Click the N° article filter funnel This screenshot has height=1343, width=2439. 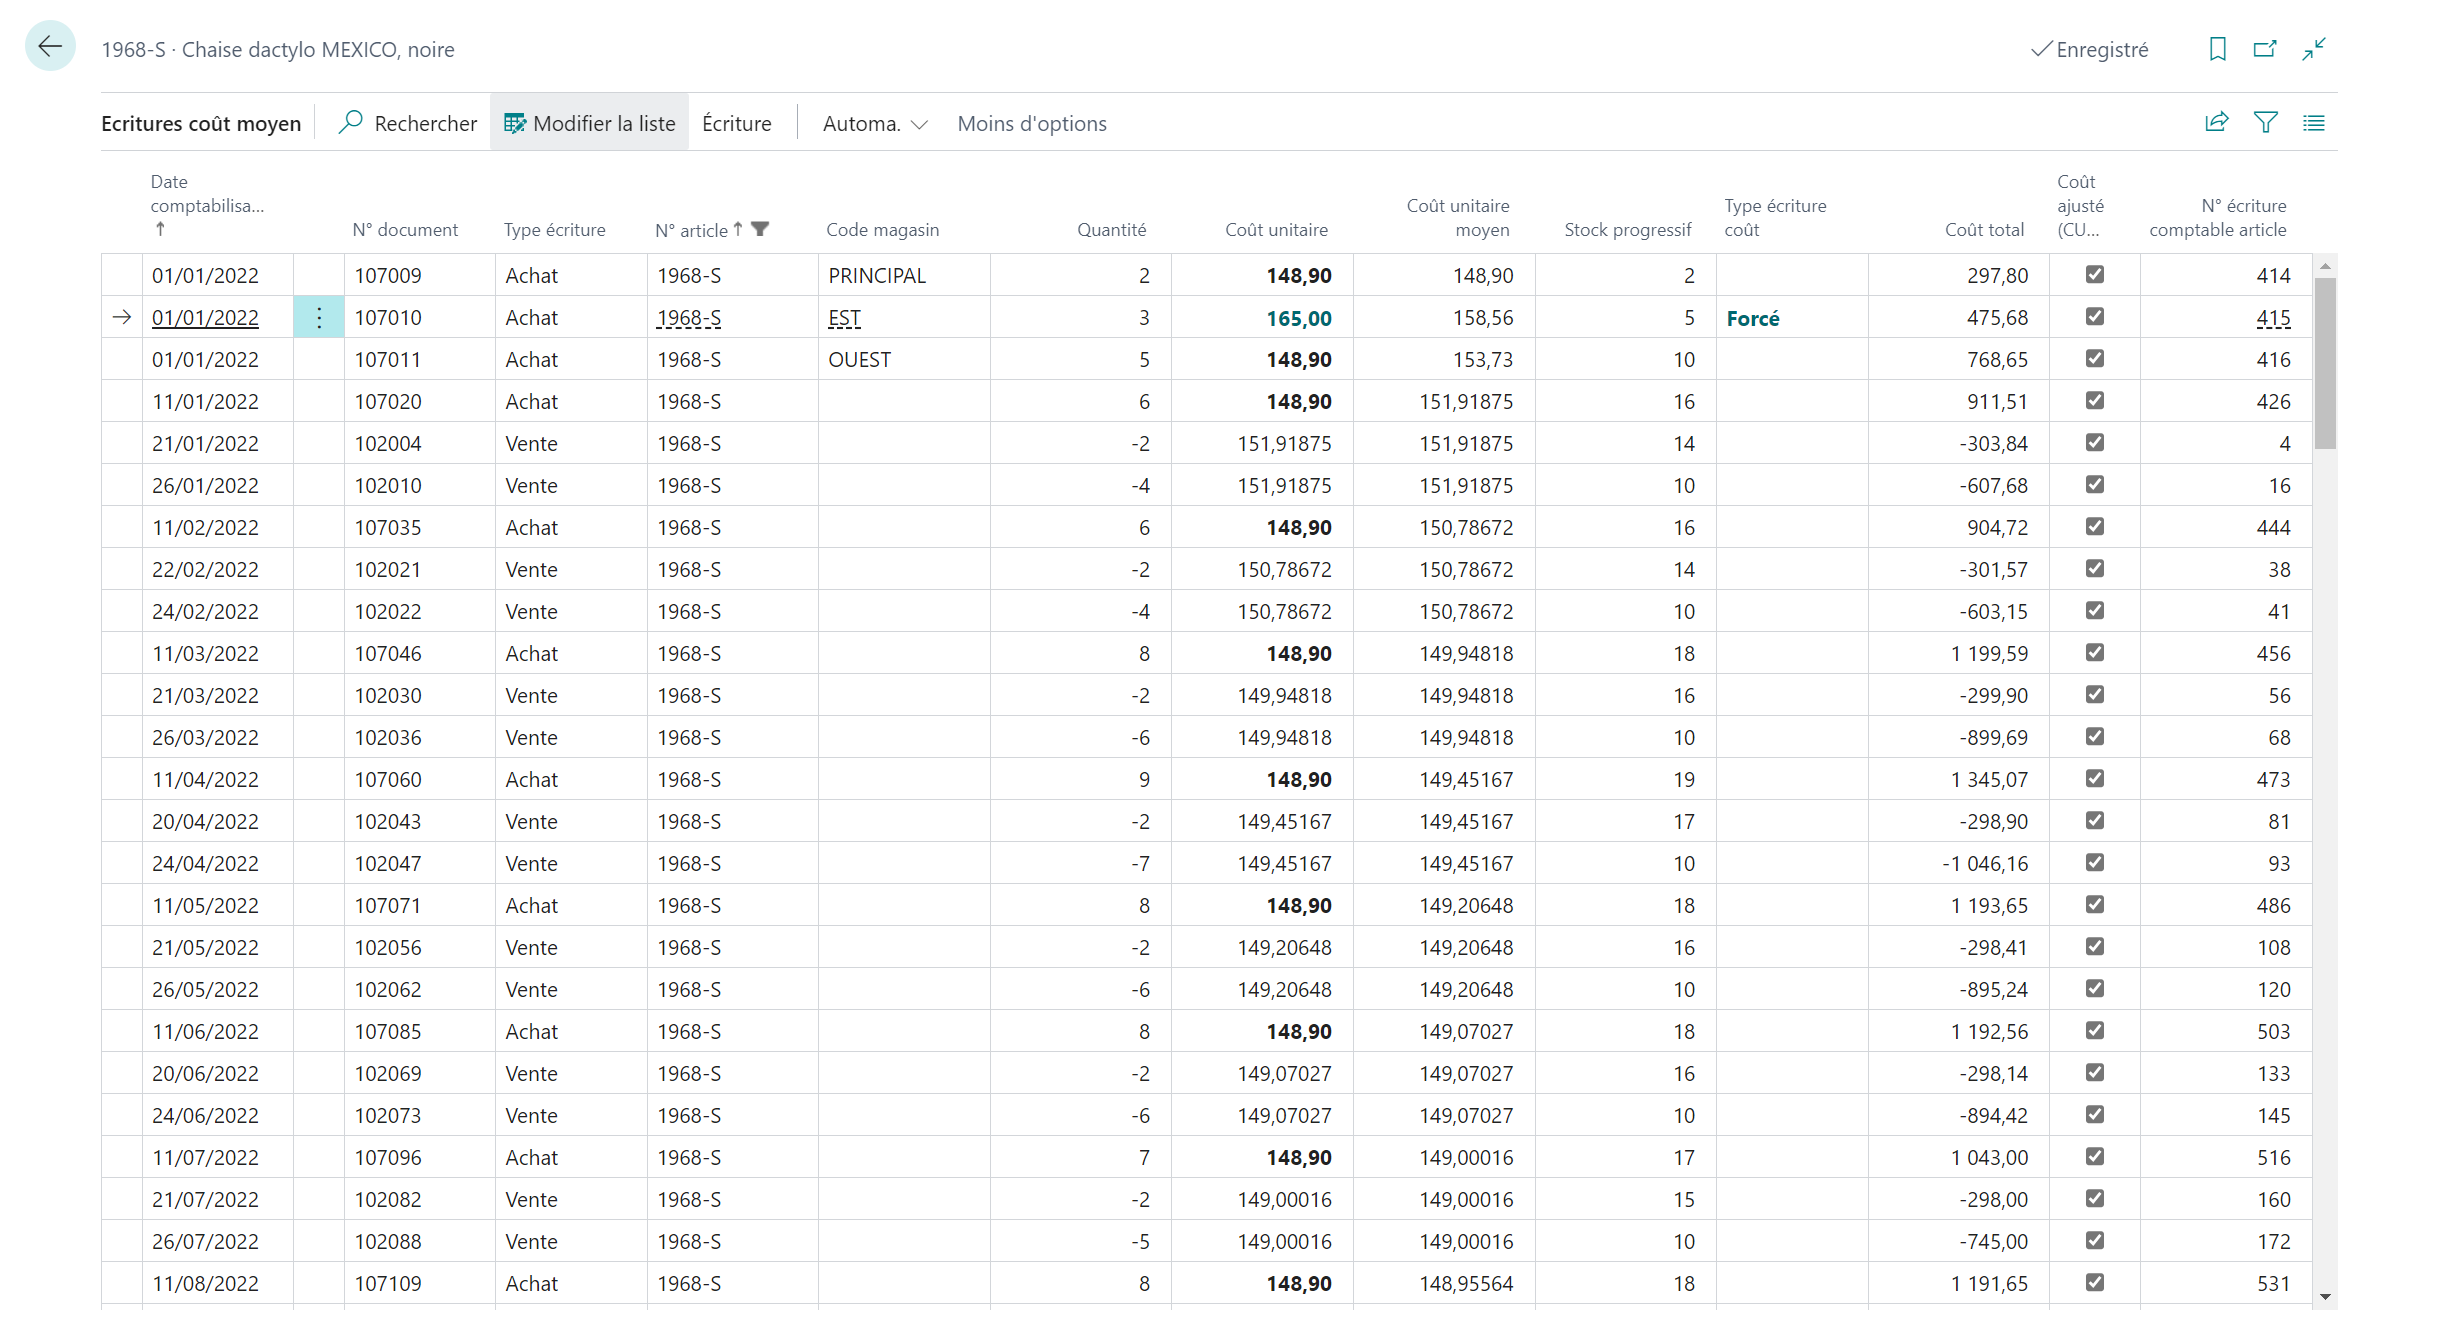tap(760, 229)
